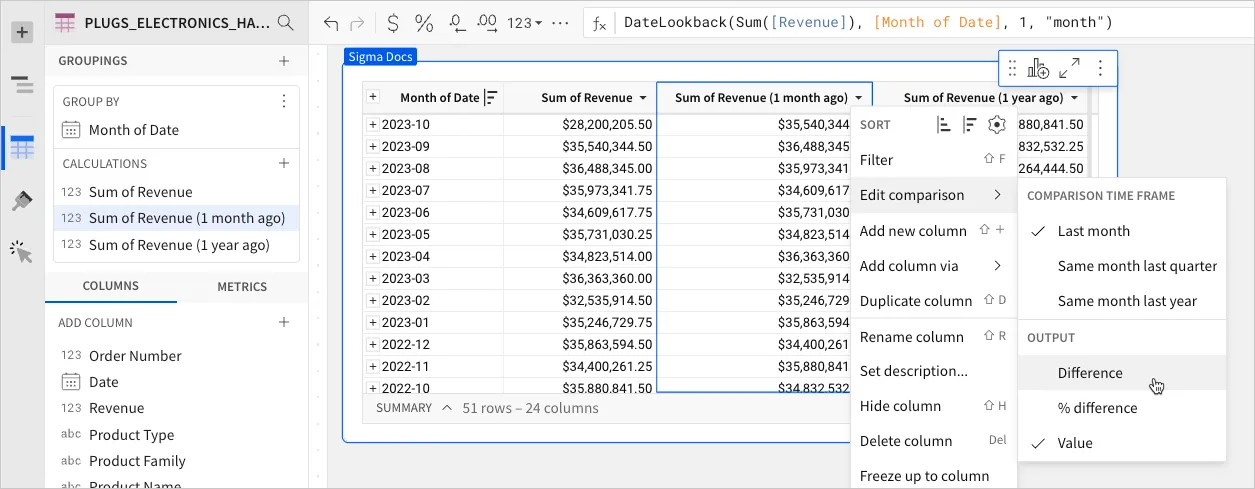Open the Group By three-dot menu

[284, 101]
